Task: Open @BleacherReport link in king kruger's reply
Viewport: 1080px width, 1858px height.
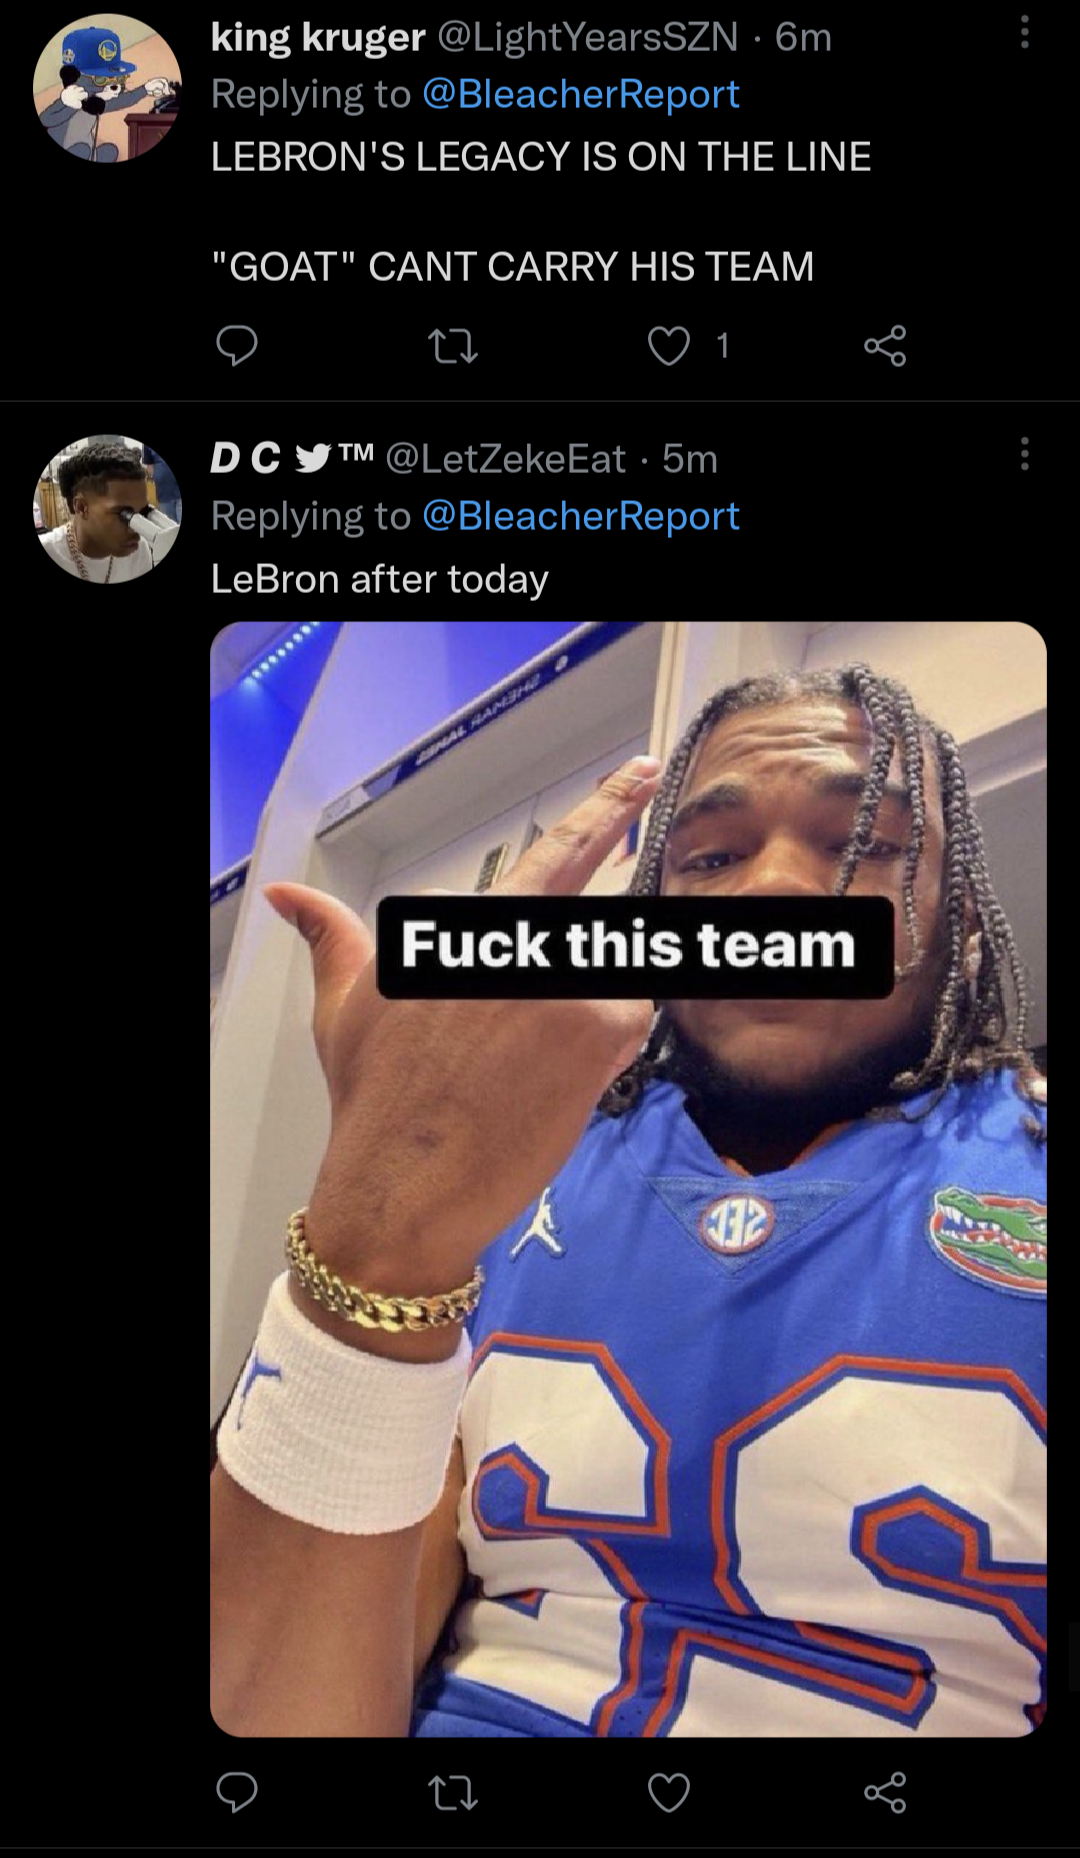Action: [580, 94]
